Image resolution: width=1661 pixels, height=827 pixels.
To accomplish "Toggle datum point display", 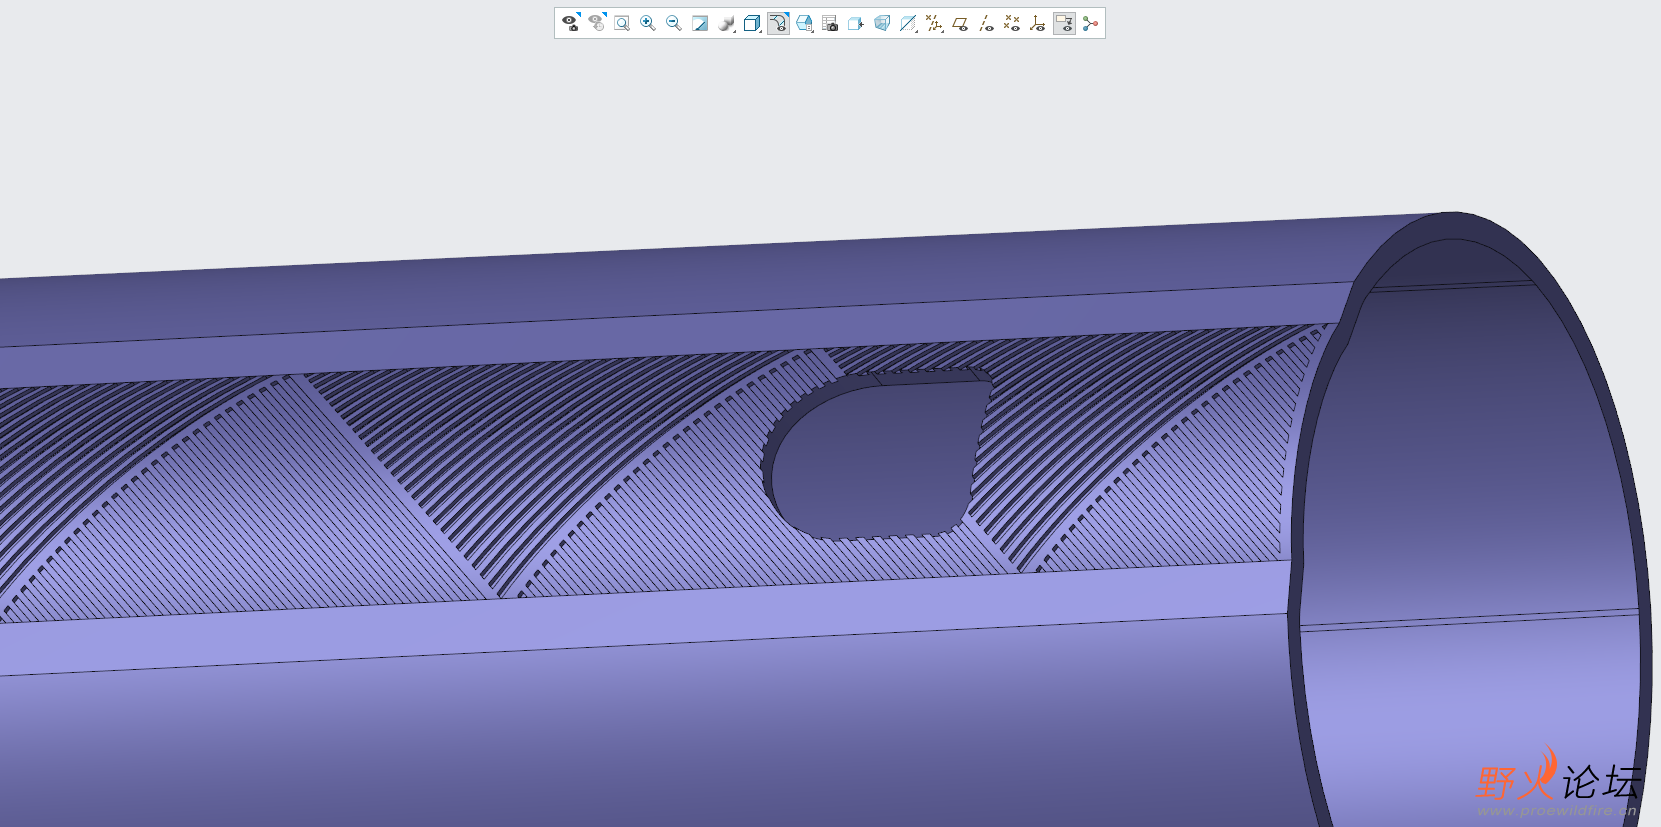I will (1012, 23).
